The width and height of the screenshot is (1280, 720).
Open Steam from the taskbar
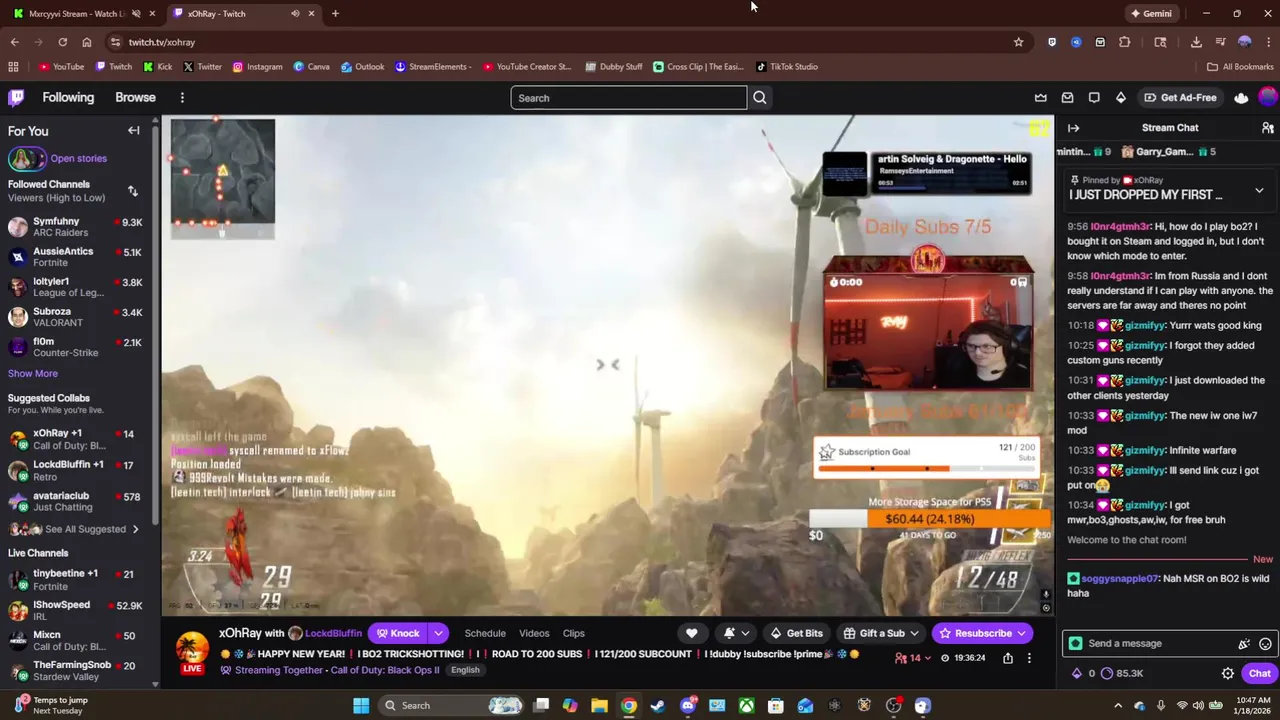pyautogui.click(x=658, y=705)
